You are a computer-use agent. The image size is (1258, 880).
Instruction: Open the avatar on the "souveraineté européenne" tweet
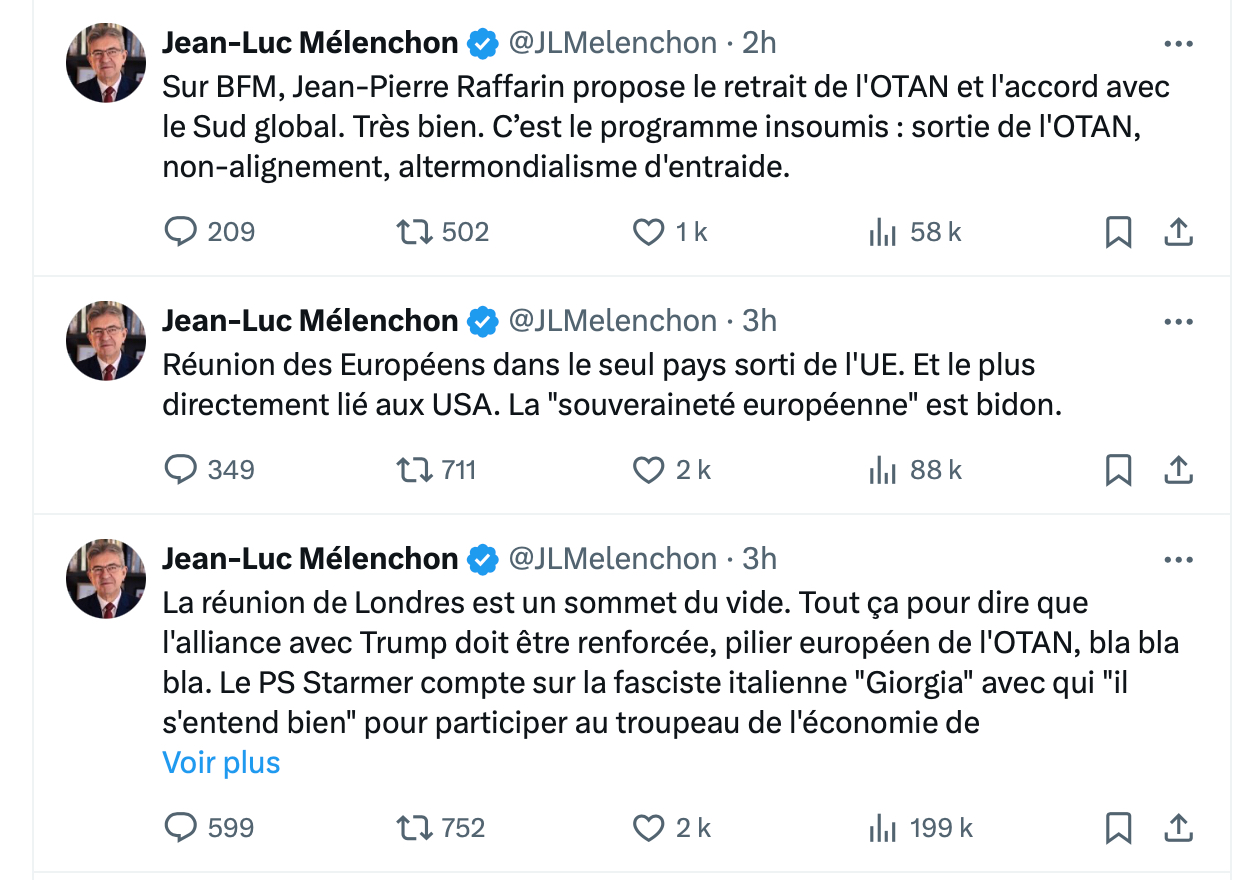point(106,341)
